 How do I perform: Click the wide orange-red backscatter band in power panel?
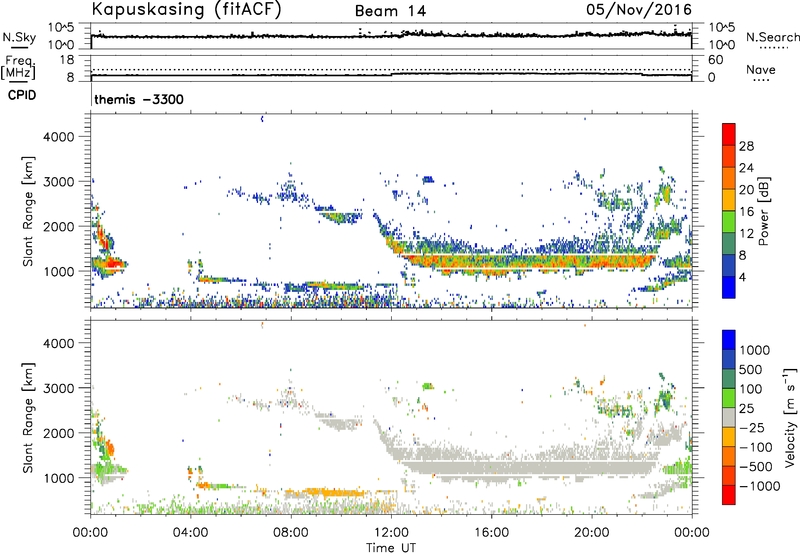pyautogui.click(x=528, y=262)
